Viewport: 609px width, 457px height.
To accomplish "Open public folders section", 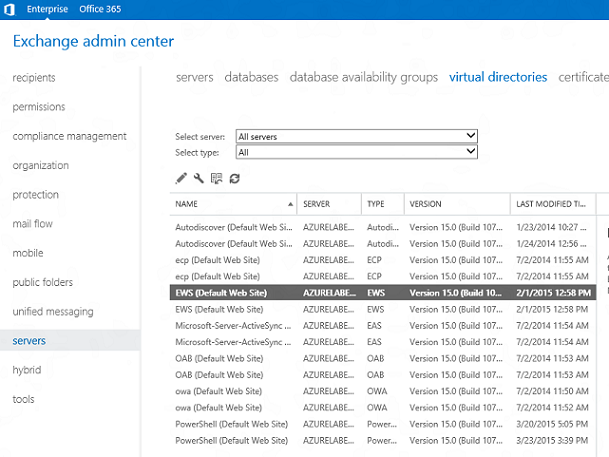I will [x=43, y=282].
